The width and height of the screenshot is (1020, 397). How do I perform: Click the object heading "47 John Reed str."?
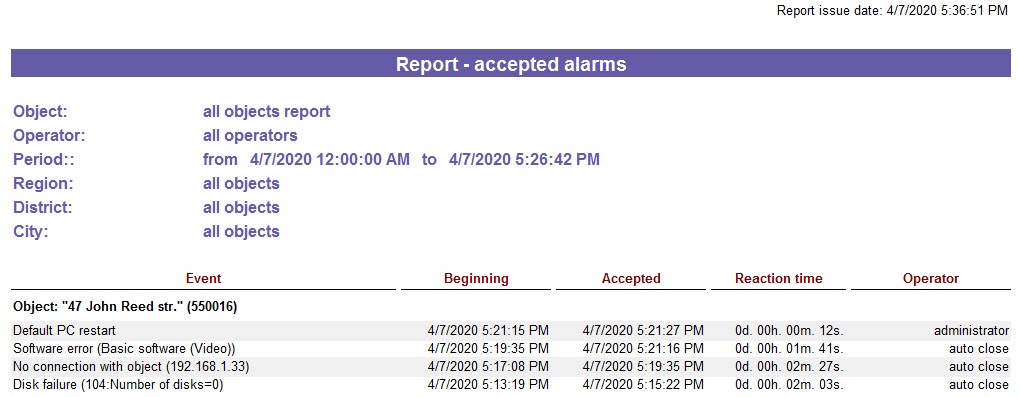click(x=125, y=307)
